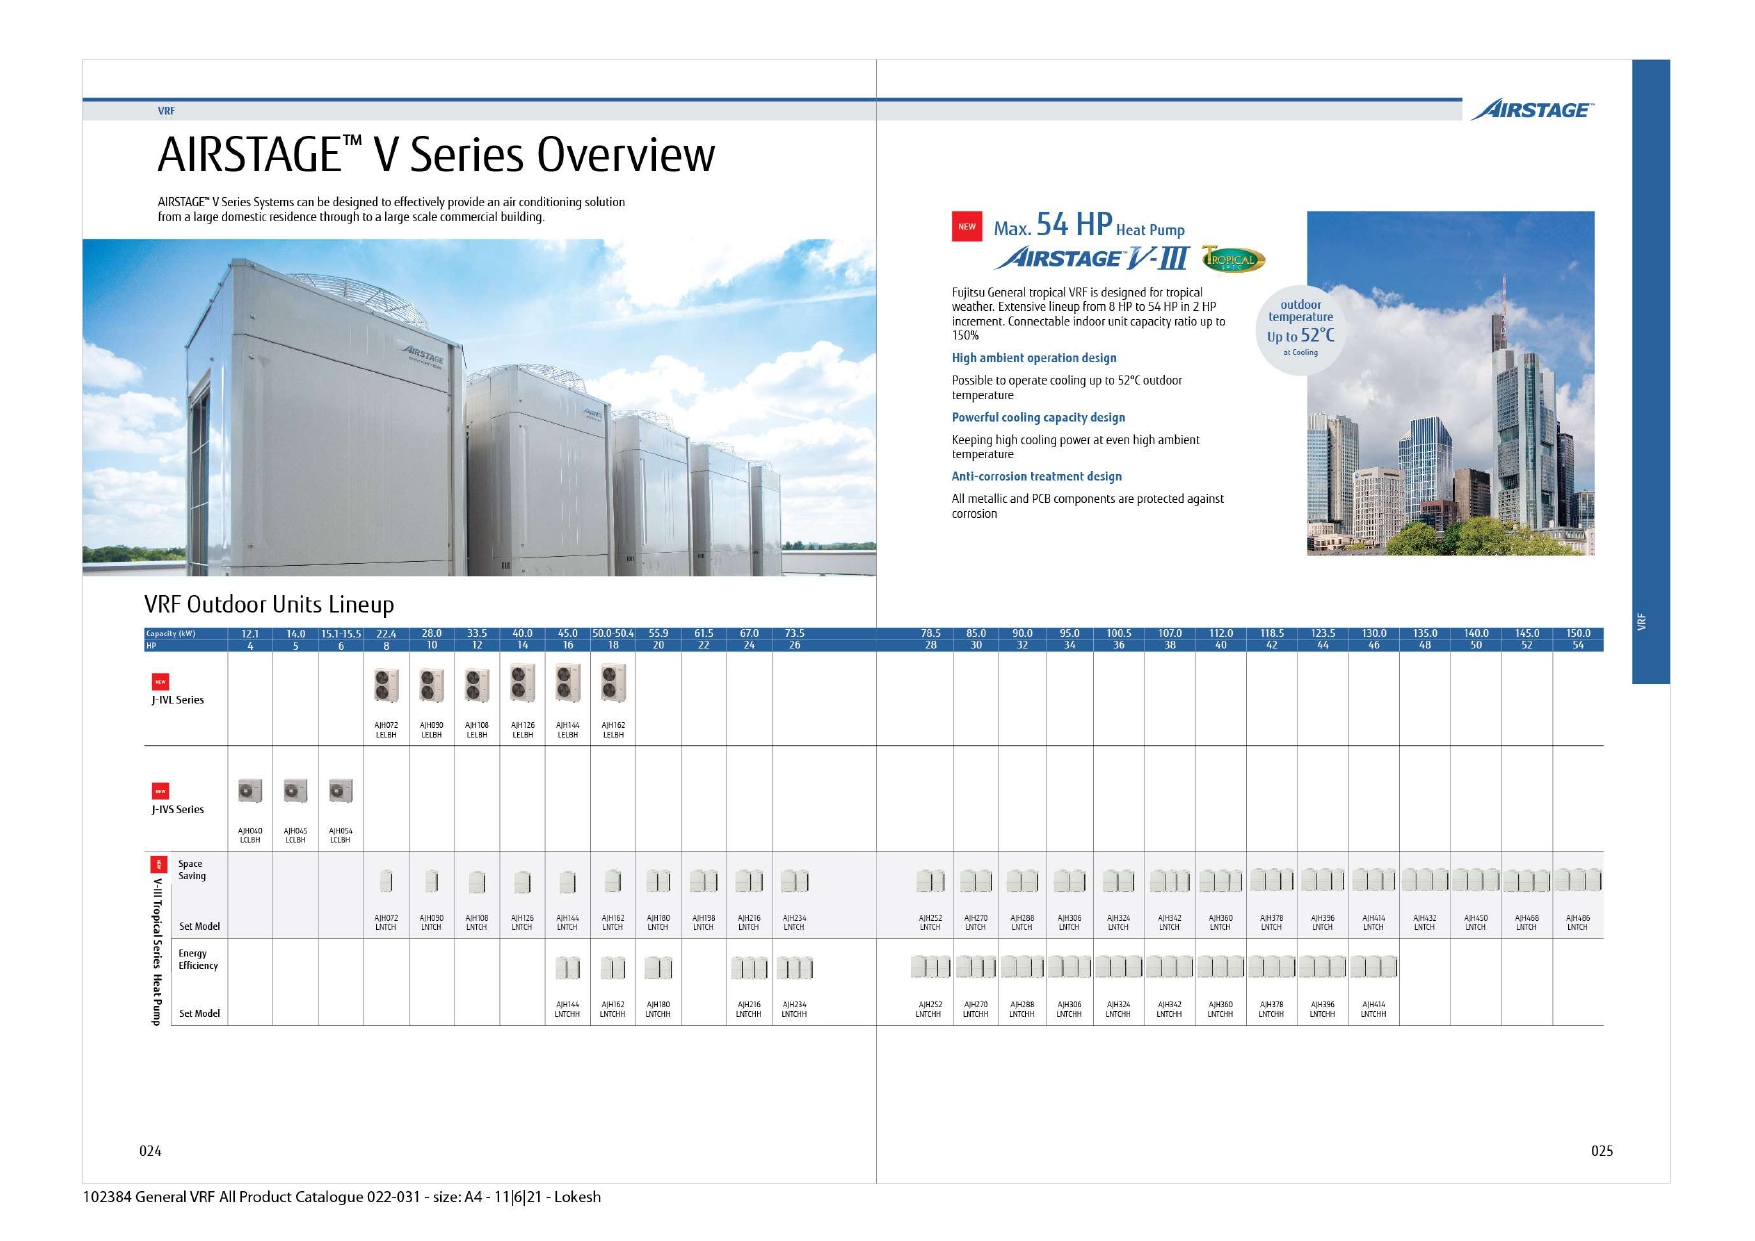The width and height of the screenshot is (1755, 1241).
Task: Click the Set Model label in the Space Saving row
Action: coord(199,926)
